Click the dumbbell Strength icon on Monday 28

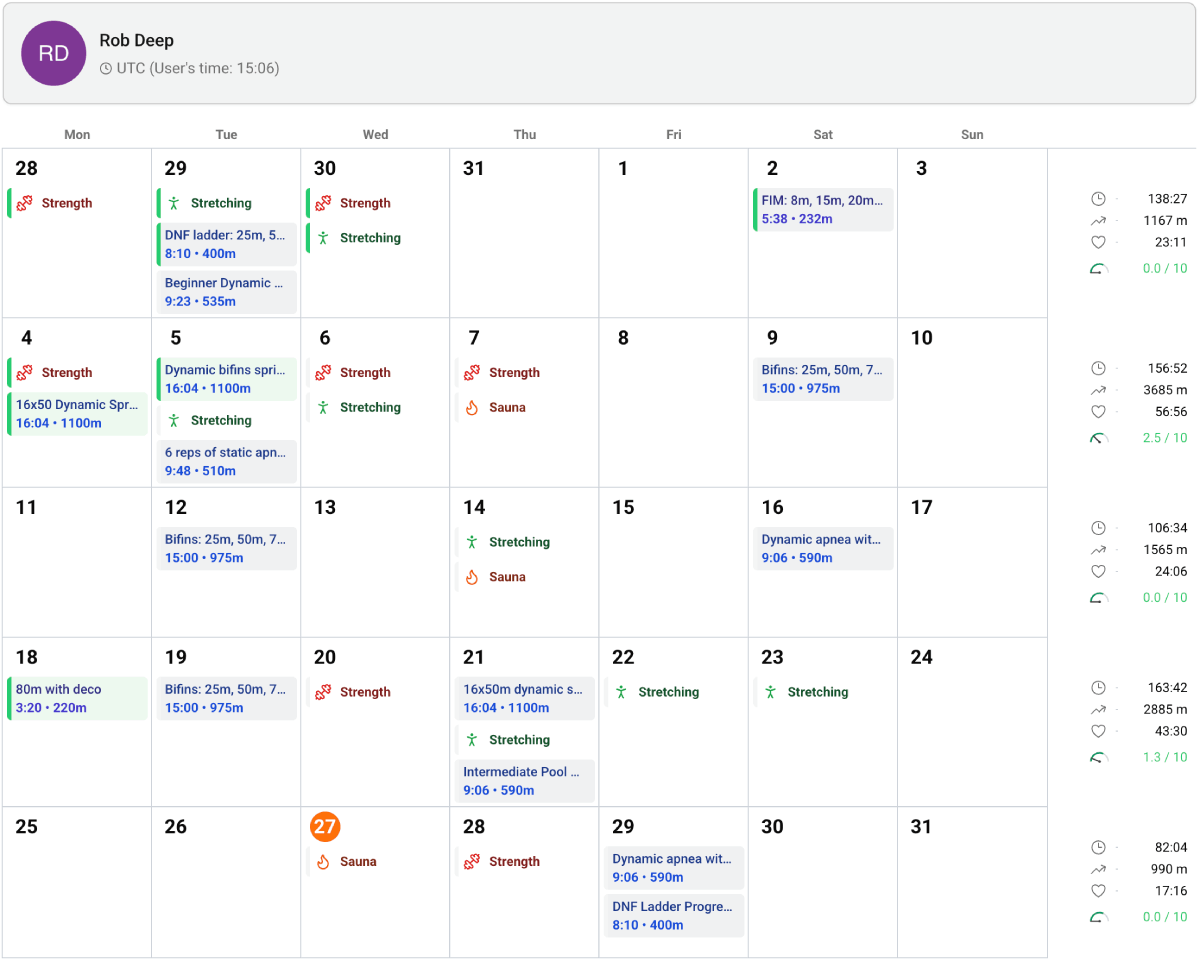pyautogui.click(x=25, y=203)
